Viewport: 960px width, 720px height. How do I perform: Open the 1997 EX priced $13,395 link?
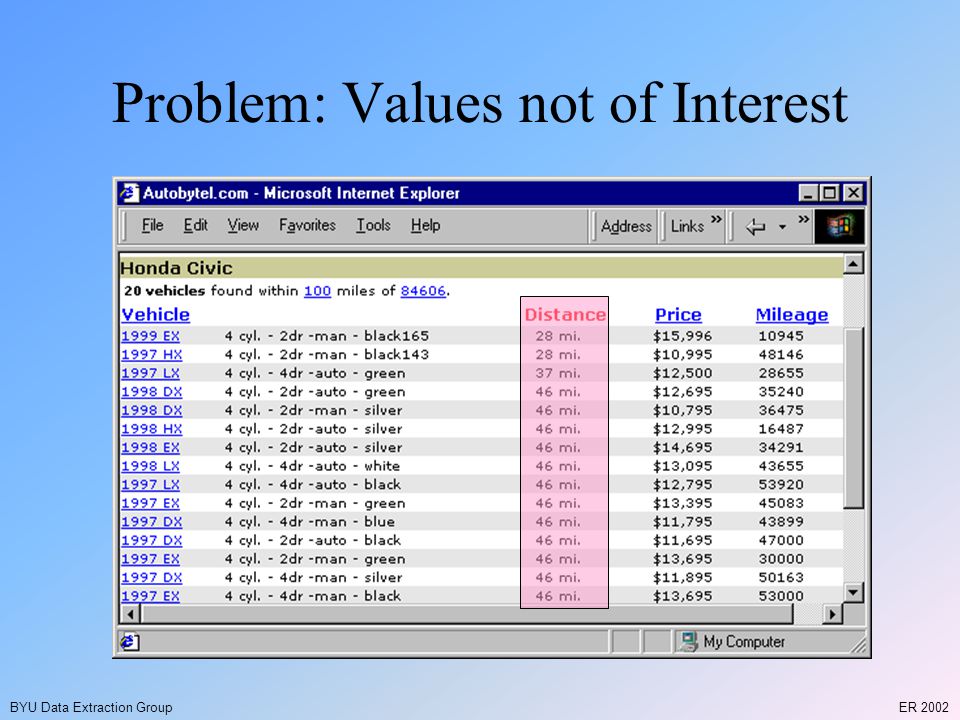pos(151,503)
